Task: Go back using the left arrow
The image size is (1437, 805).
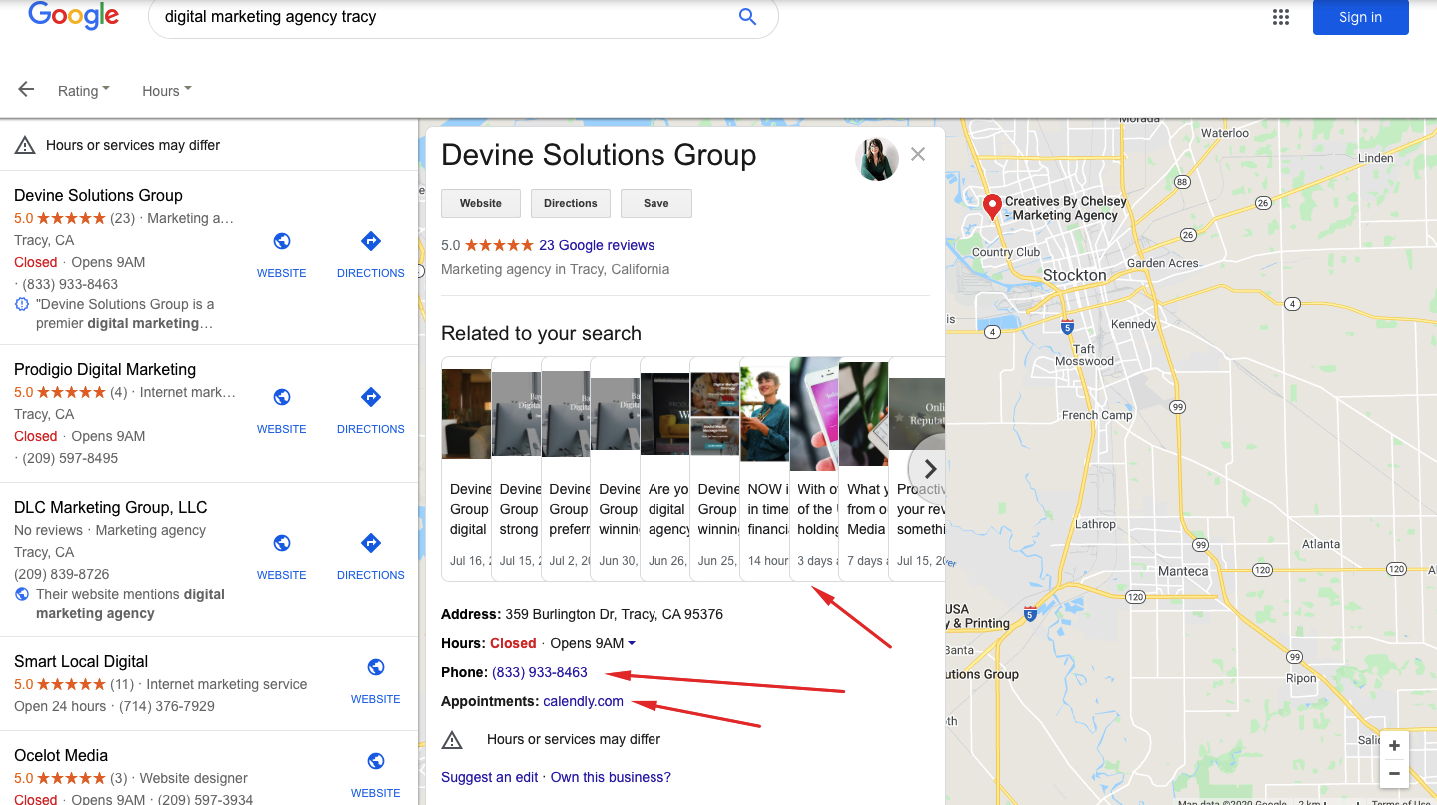Action: (x=26, y=89)
